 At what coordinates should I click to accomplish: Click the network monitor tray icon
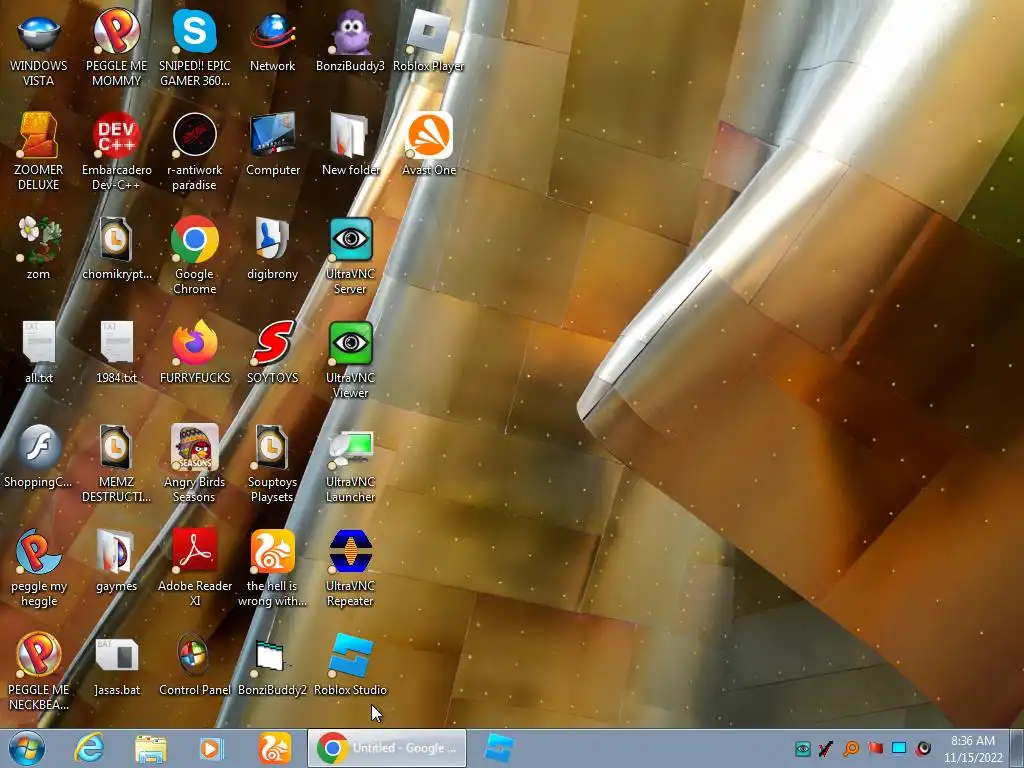pyautogui.click(x=899, y=748)
